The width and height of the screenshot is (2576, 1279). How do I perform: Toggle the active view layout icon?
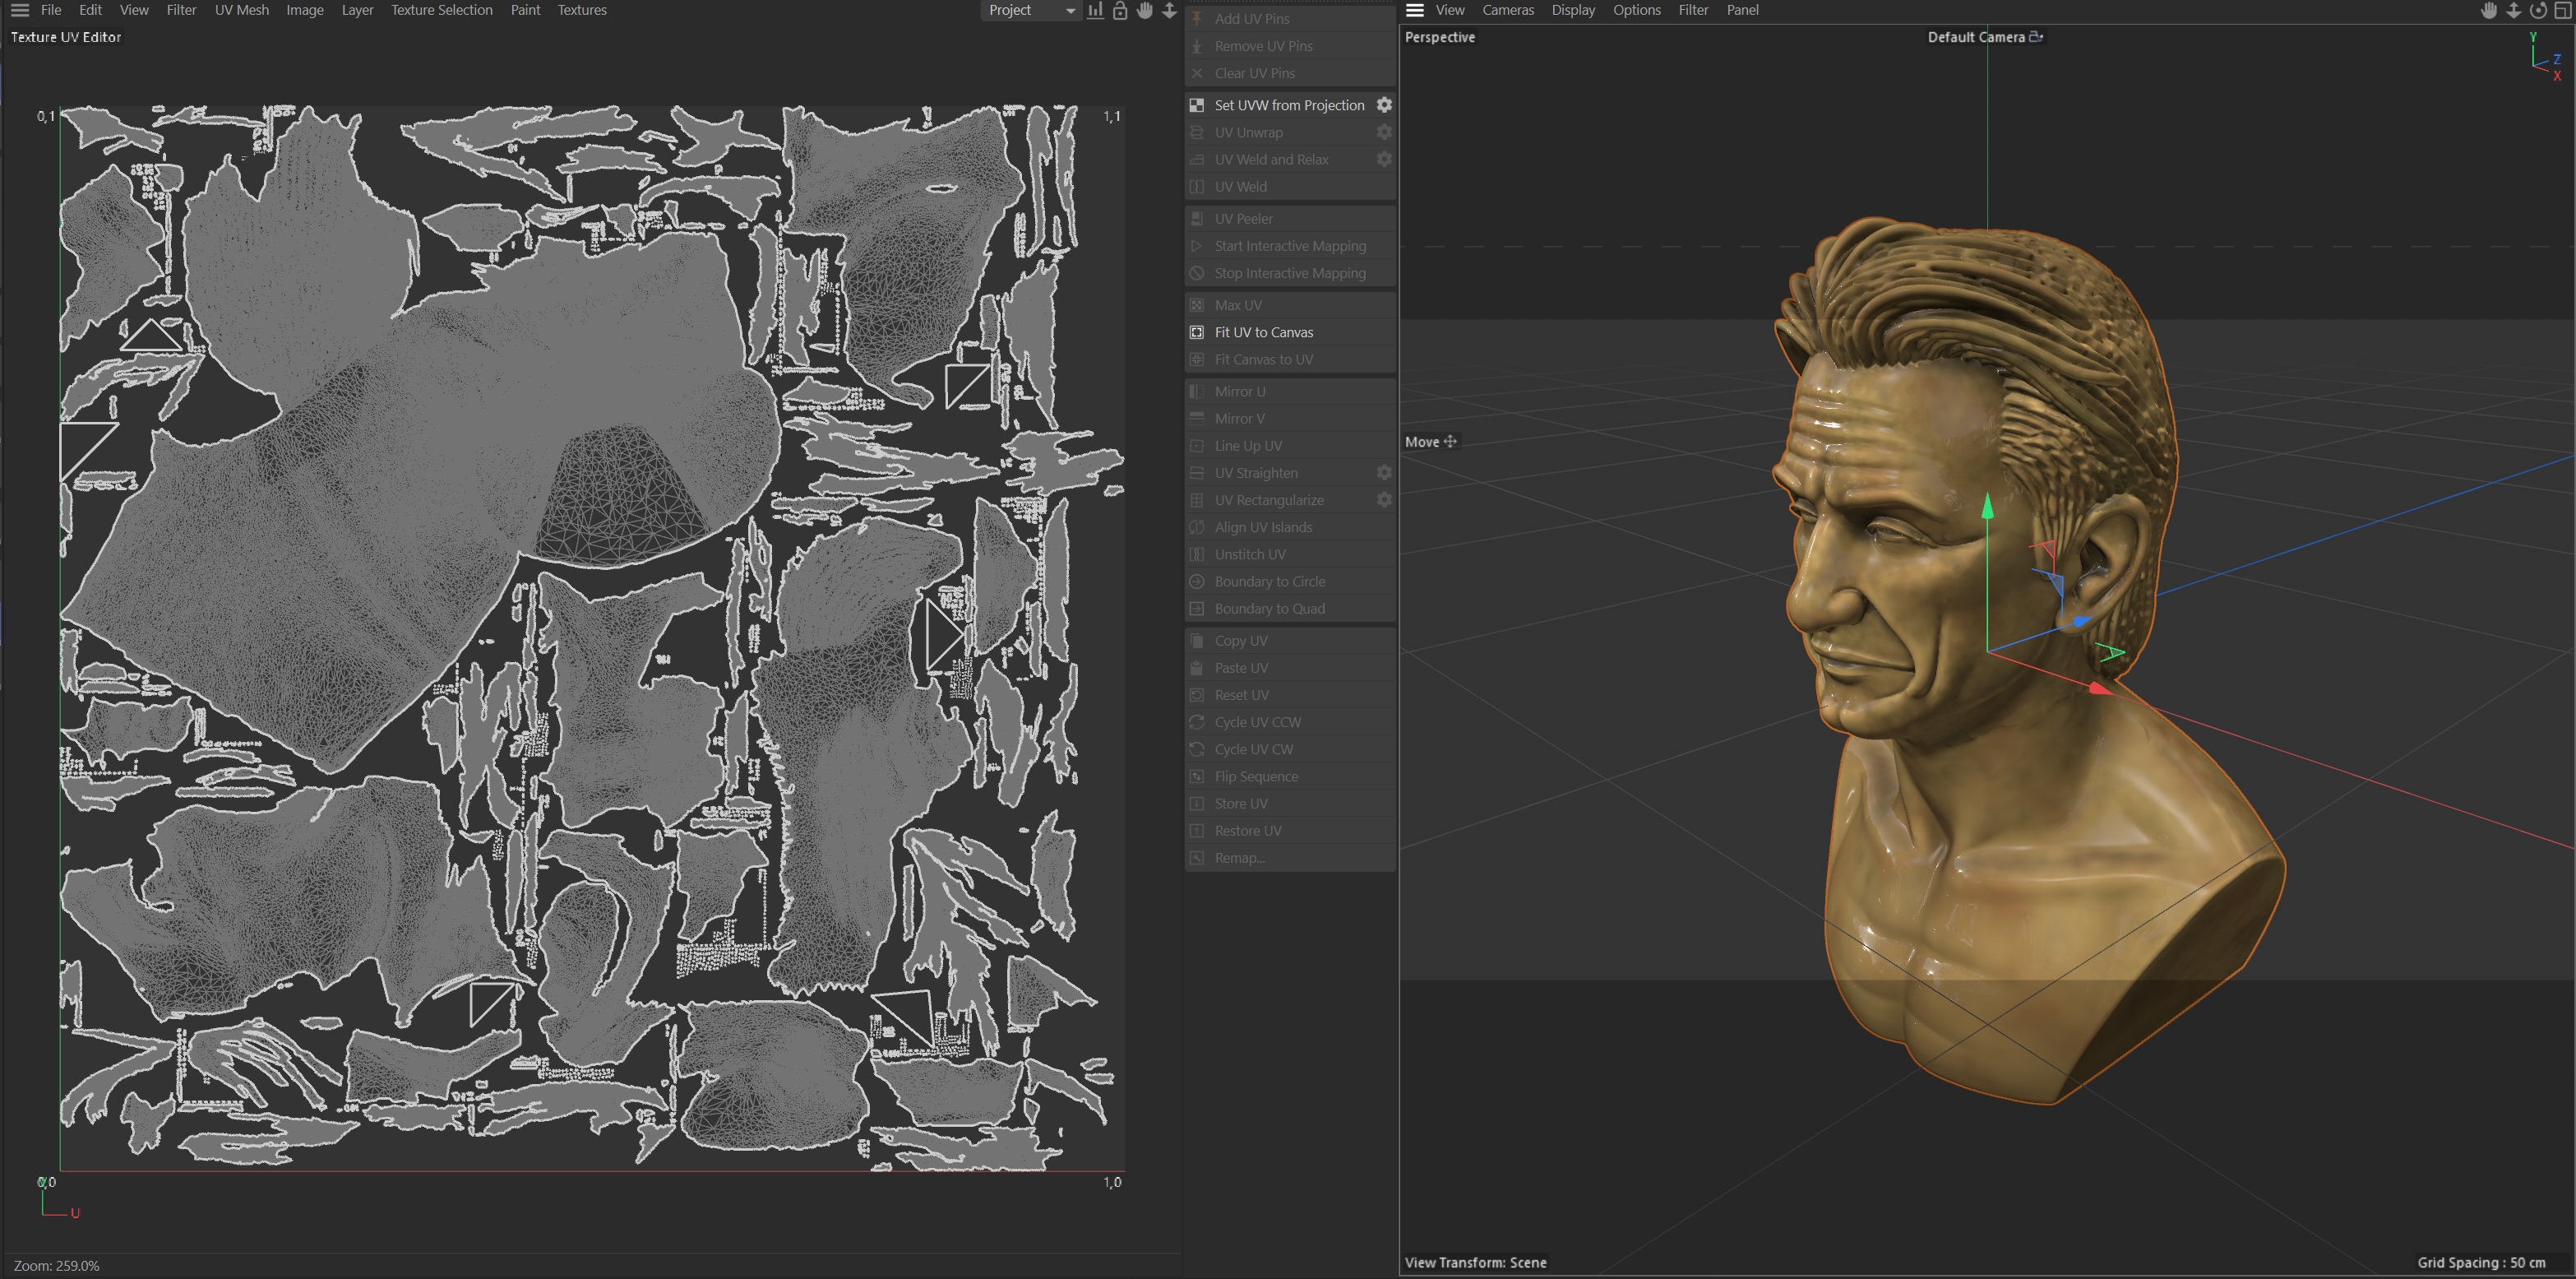click(x=2563, y=10)
